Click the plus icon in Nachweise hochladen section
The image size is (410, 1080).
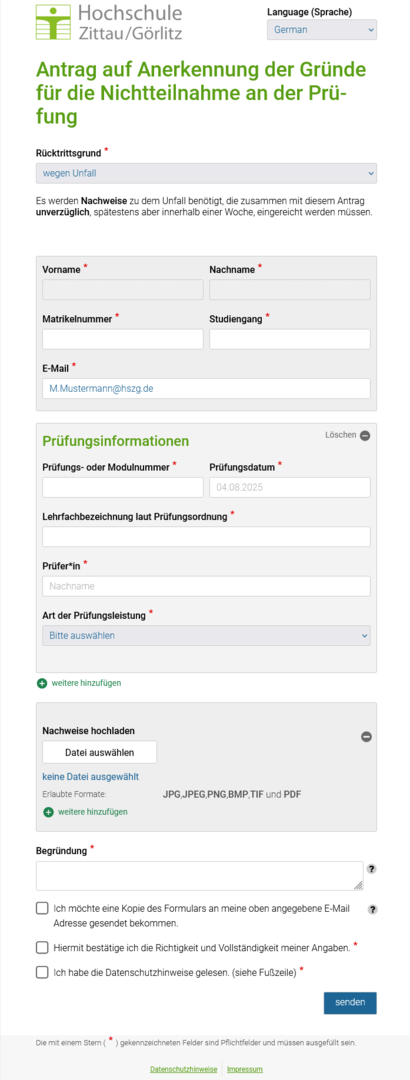click(x=48, y=812)
